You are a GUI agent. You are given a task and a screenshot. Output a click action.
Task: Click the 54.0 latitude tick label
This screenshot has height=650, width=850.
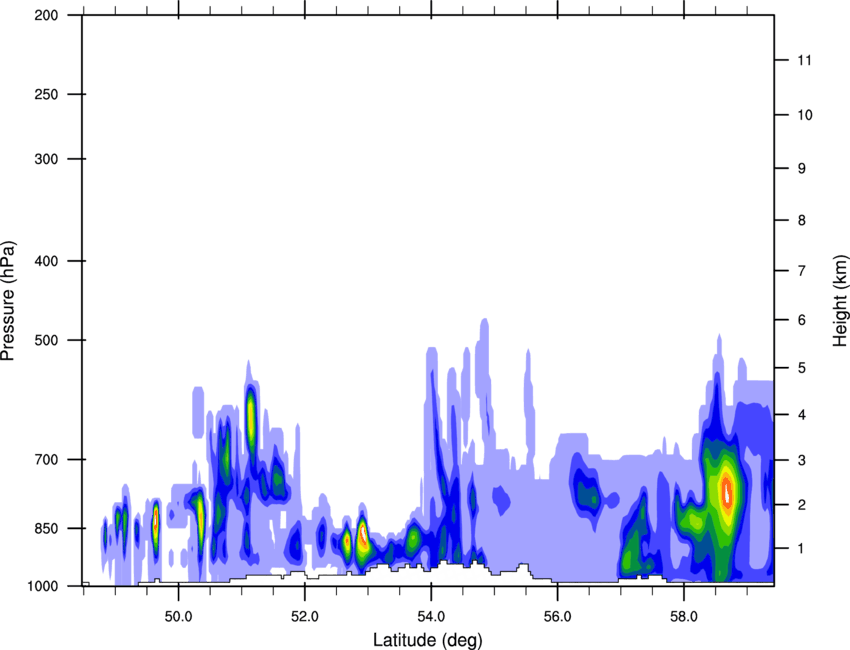pos(431,616)
